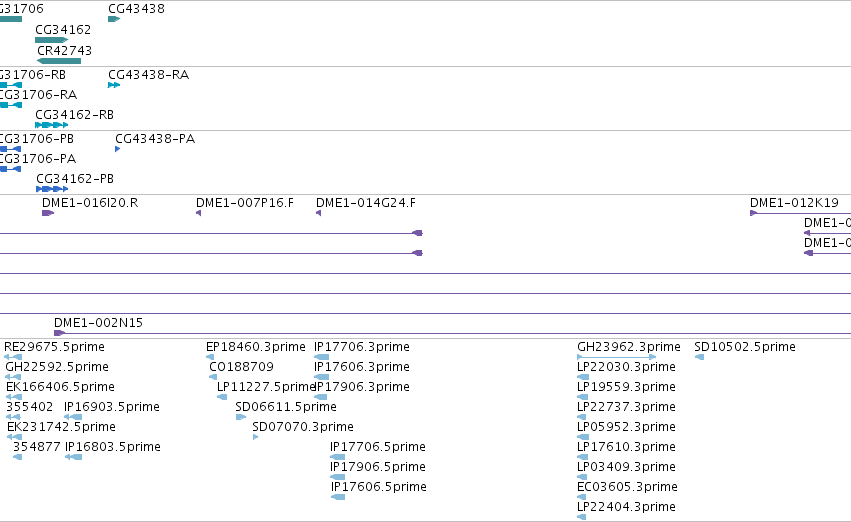Click the CG34162 gene bar
Image resolution: width=851 pixels, height=522 pixels.
click(52, 40)
